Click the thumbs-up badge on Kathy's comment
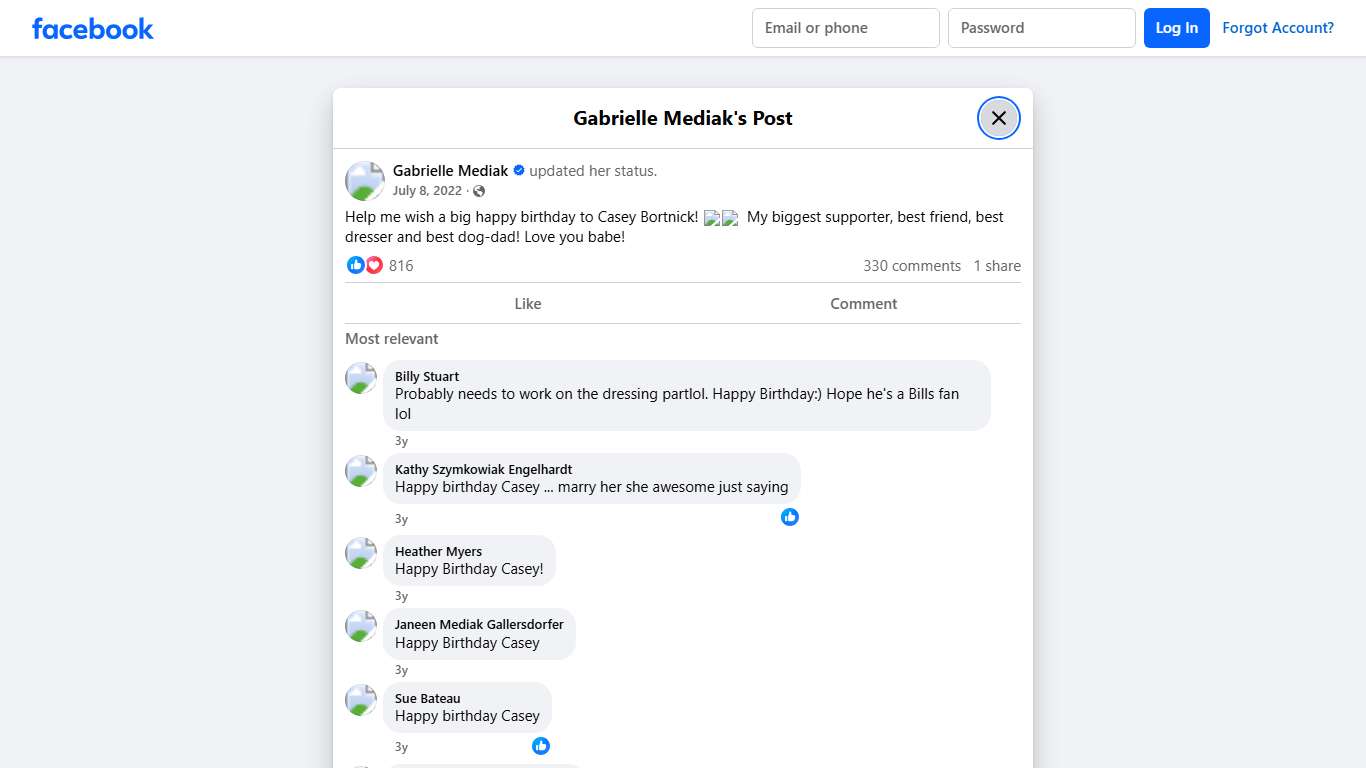Image resolution: width=1366 pixels, height=768 pixels. tap(789, 517)
